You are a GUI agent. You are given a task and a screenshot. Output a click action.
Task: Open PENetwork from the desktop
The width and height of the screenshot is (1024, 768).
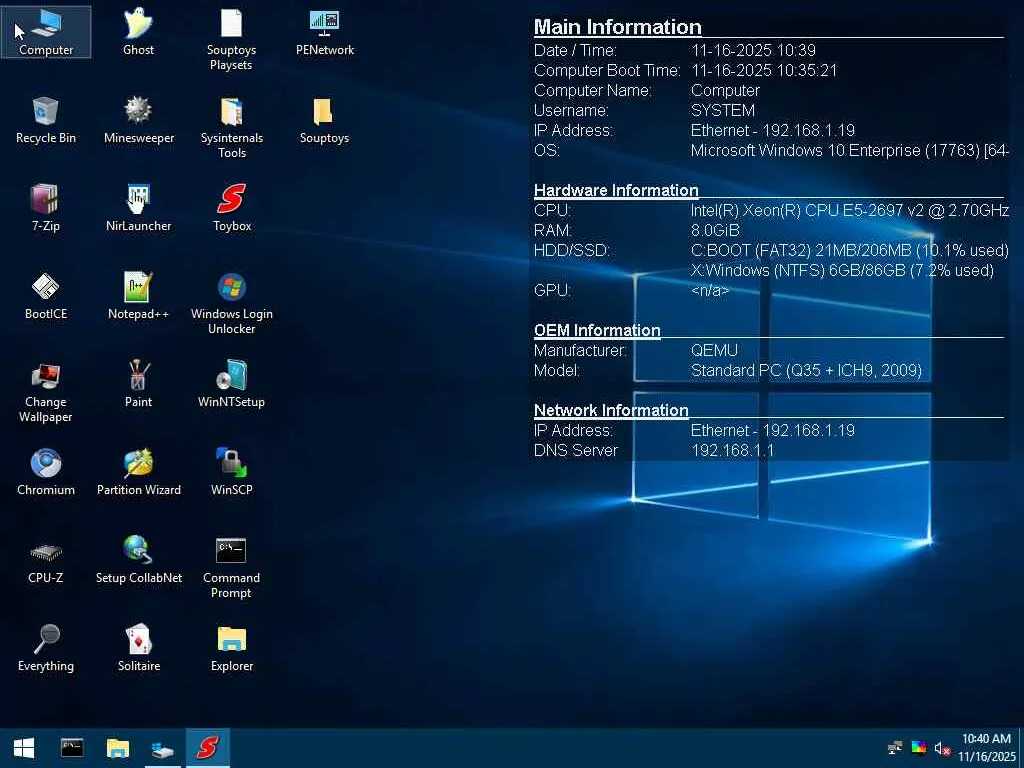click(x=325, y=33)
